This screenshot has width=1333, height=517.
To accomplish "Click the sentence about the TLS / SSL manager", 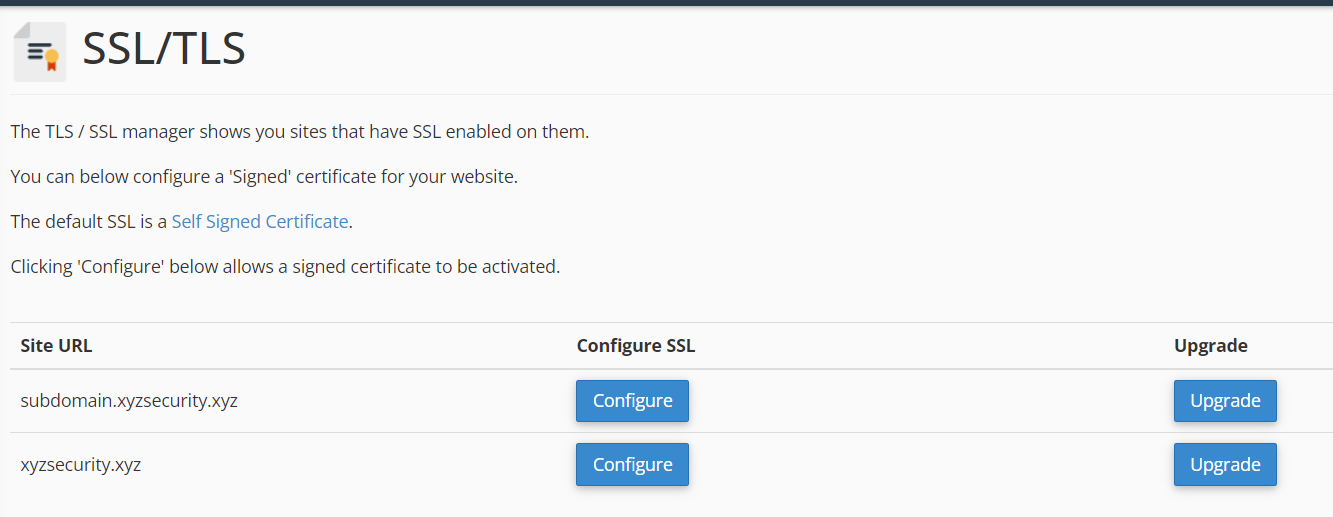I will coord(300,131).
